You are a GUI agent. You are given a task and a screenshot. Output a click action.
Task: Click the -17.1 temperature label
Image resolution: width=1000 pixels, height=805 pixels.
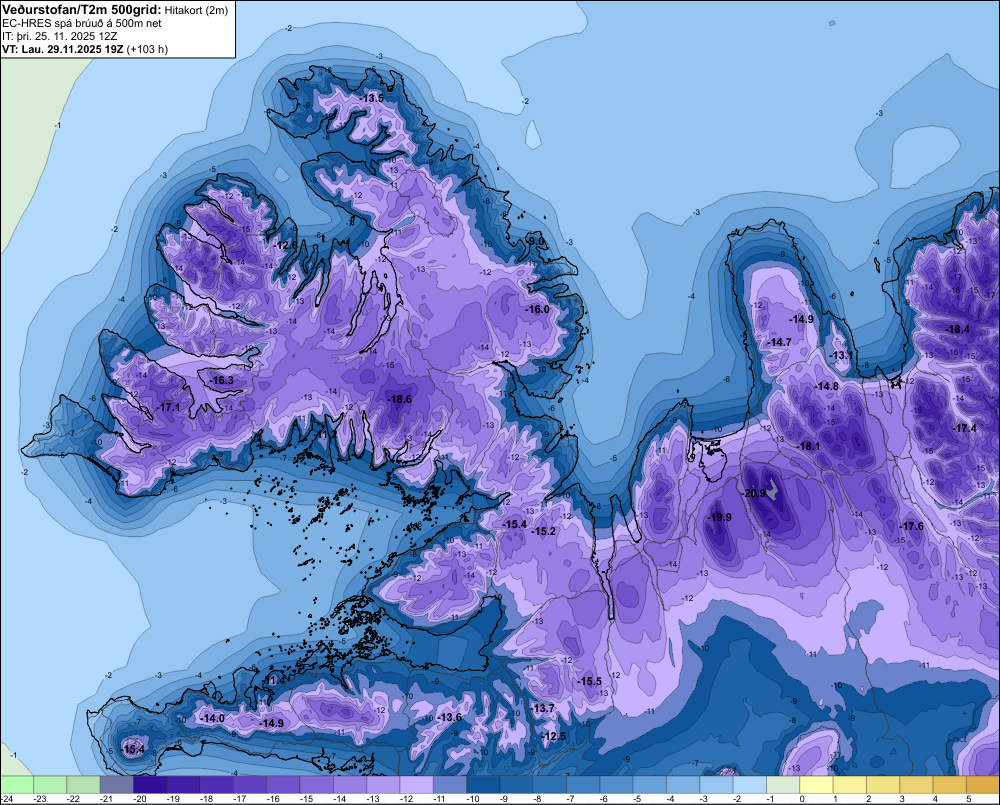[168, 407]
